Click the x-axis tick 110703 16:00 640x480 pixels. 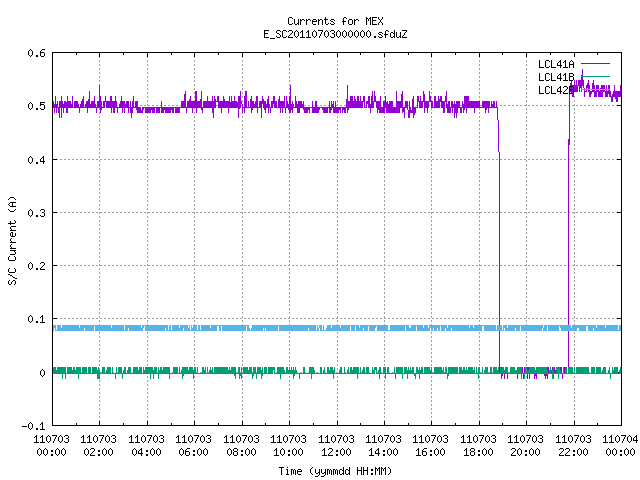tap(430, 446)
